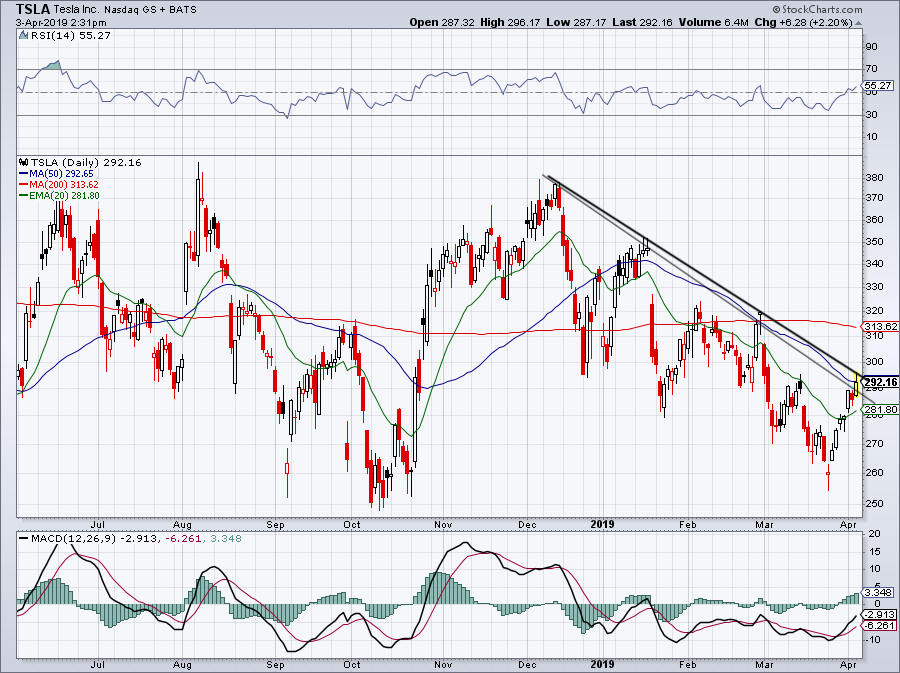The height and width of the screenshot is (673, 900).
Task: Click the 250 price axis label
Action: (874, 504)
